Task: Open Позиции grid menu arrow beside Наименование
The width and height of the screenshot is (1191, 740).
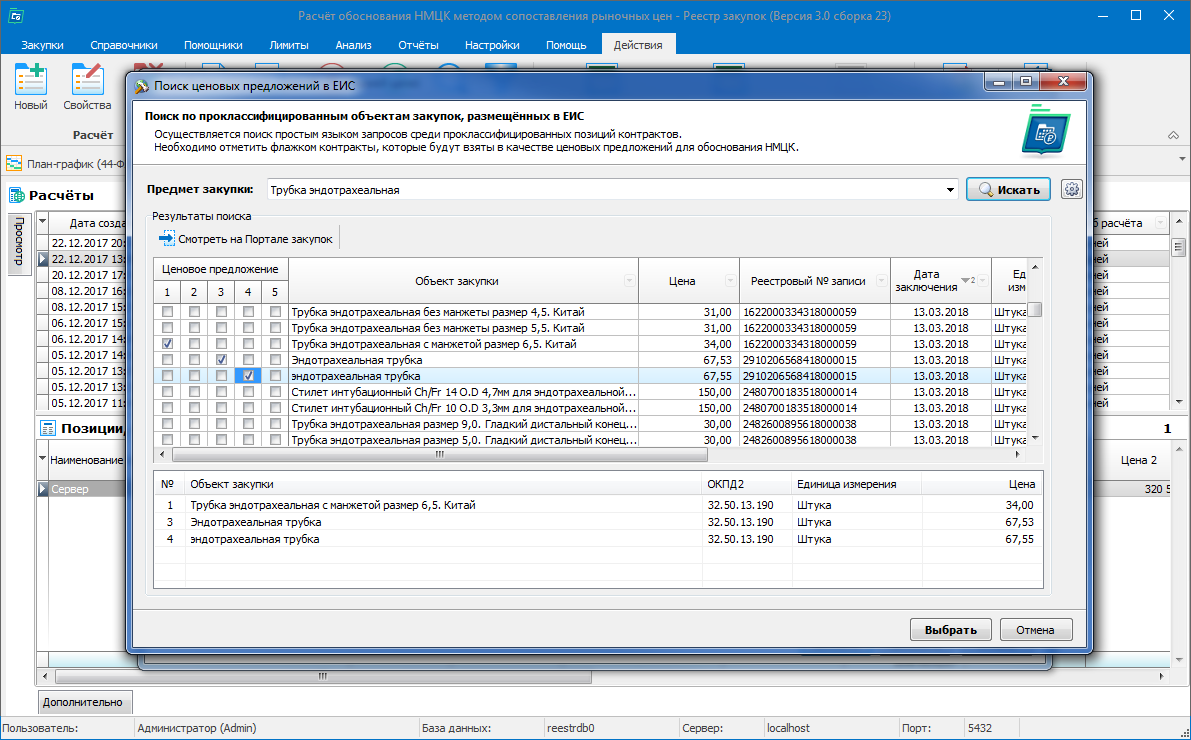Action: (x=43, y=460)
